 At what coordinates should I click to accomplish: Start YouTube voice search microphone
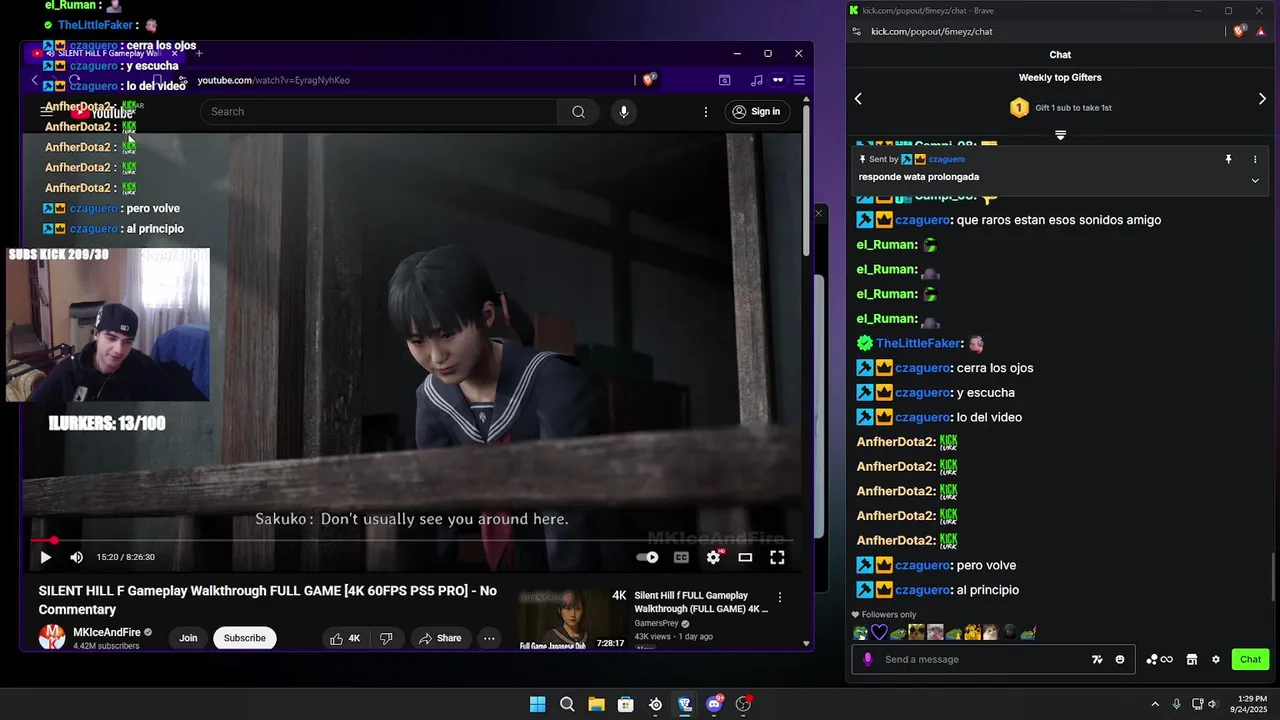click(x=624, y=111)
